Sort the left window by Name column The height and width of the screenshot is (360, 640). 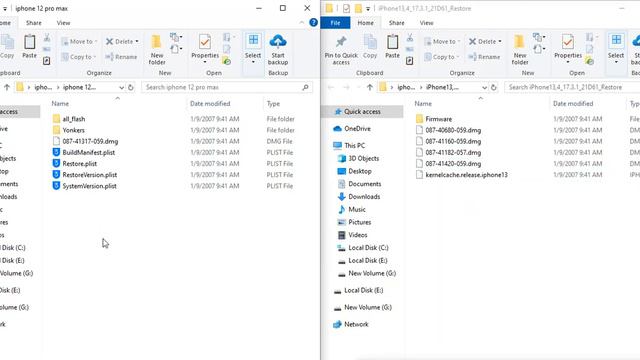click(60, 104)
